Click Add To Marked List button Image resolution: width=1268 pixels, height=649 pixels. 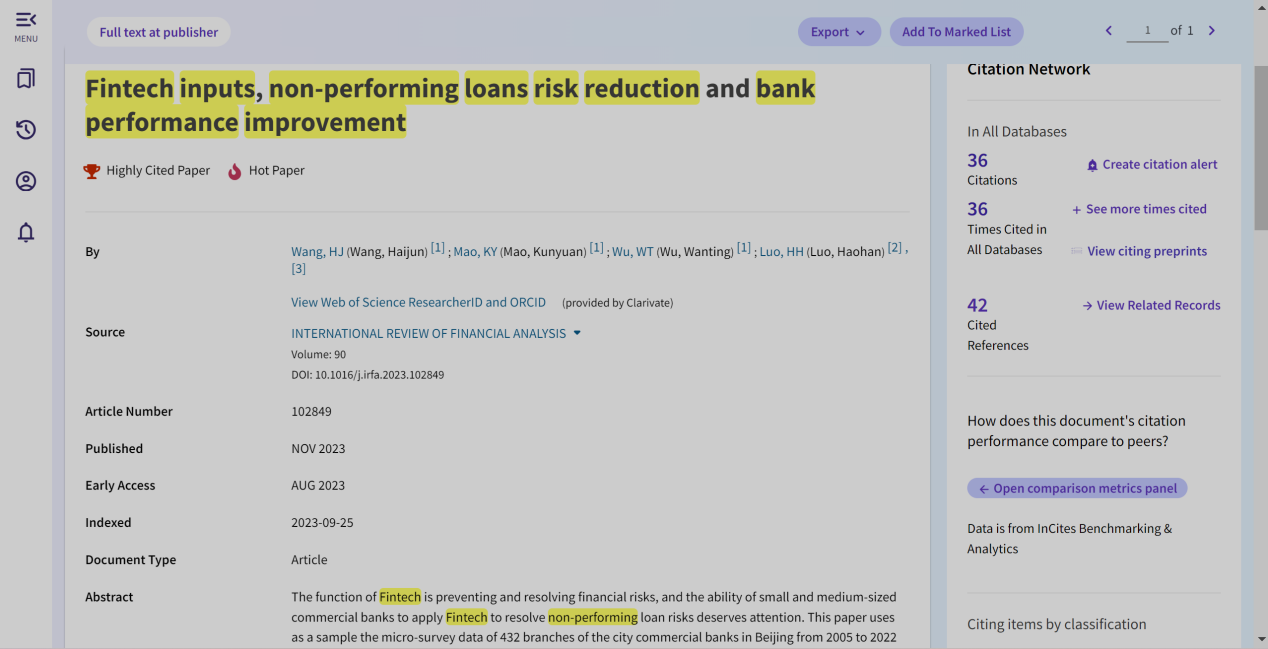click(x=956, y=32)
